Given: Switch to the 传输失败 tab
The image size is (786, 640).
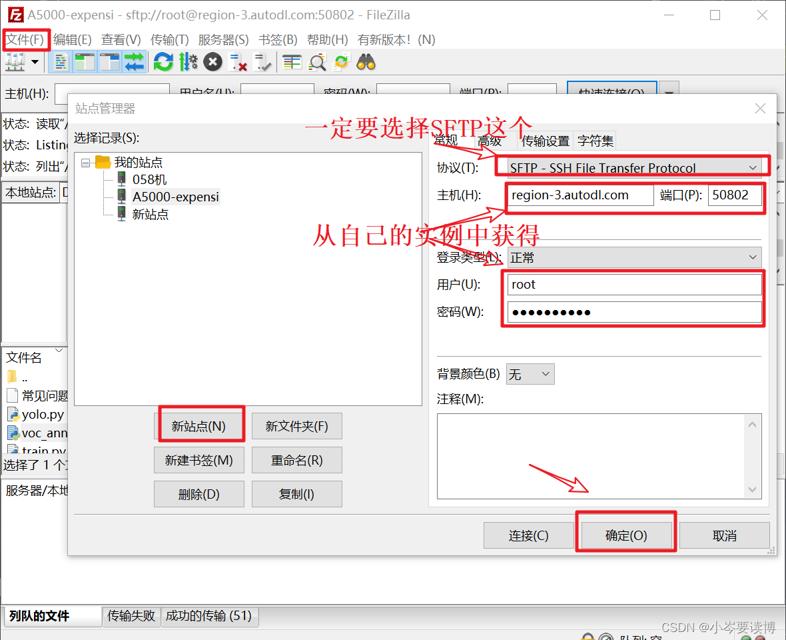Looking at the screenshot, I should tap(131, 616).
